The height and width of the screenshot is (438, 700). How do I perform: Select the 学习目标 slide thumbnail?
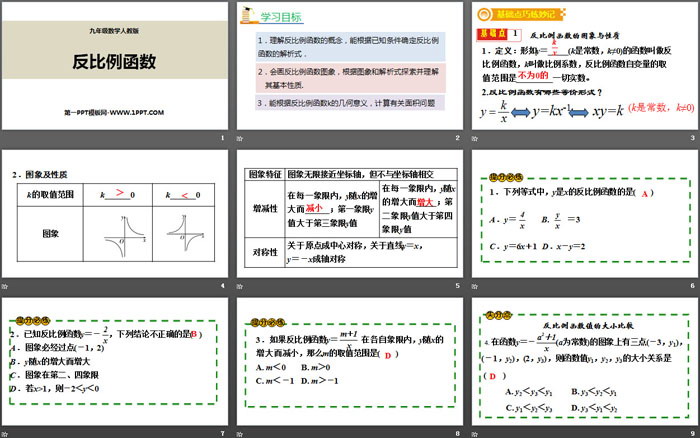pyautogui.click(x=350, y=66)
